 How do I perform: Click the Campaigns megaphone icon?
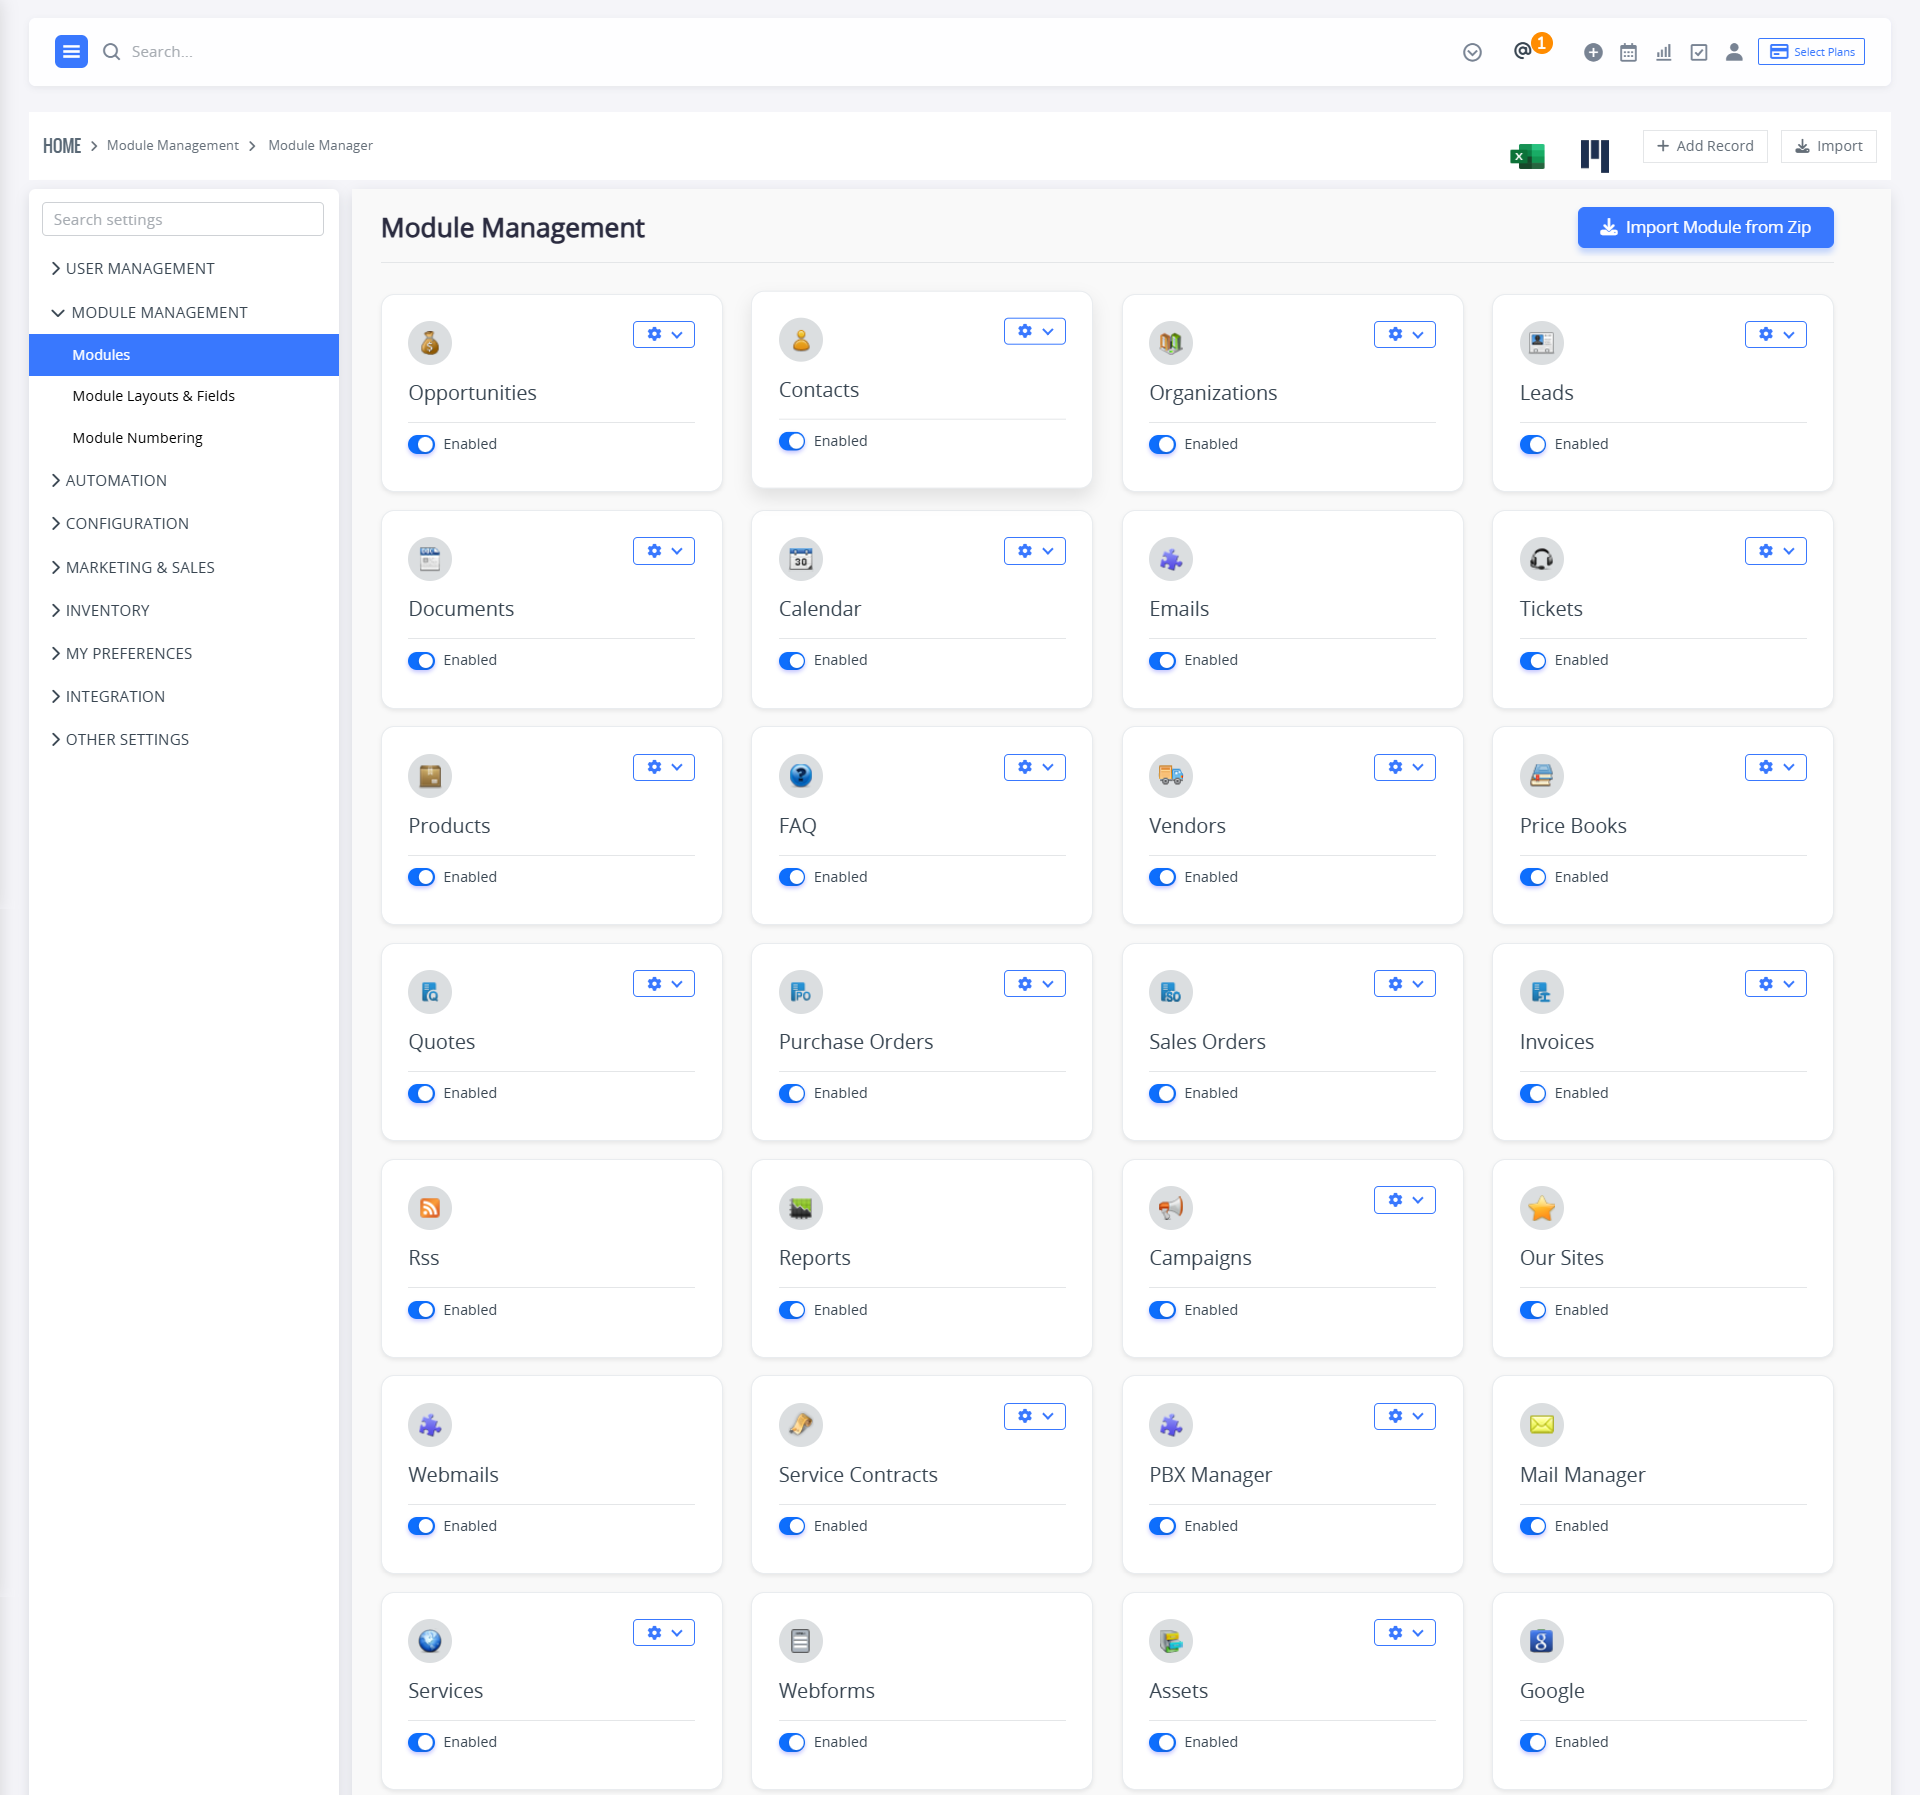(1171, 1208)
